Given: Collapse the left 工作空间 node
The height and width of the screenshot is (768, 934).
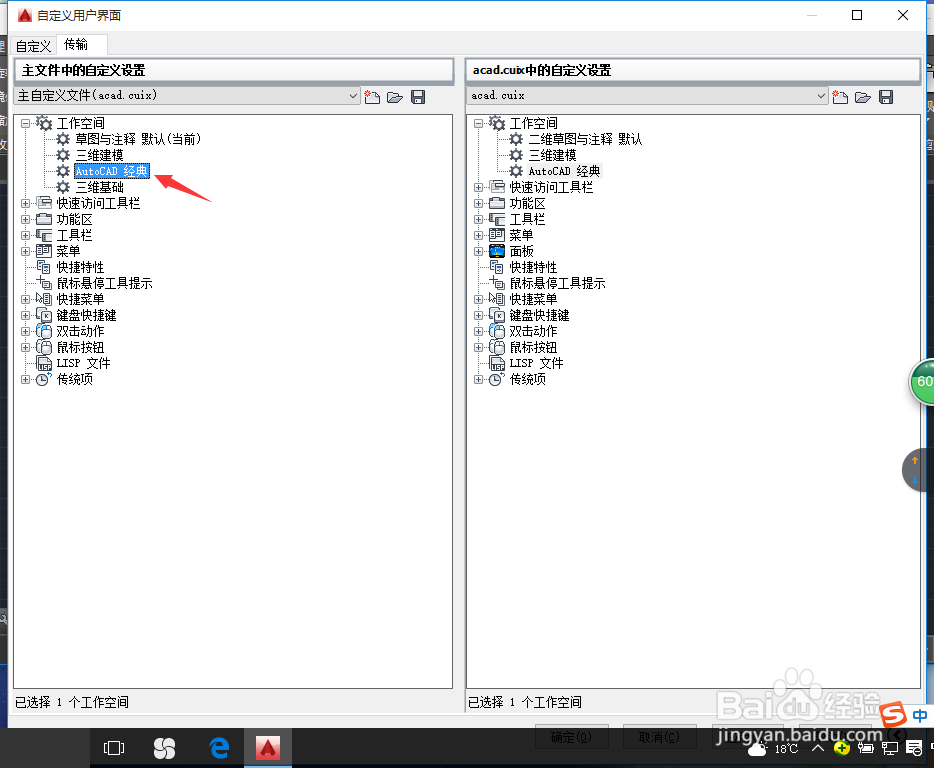Looking at the screenshot, I should pos(25,124).
